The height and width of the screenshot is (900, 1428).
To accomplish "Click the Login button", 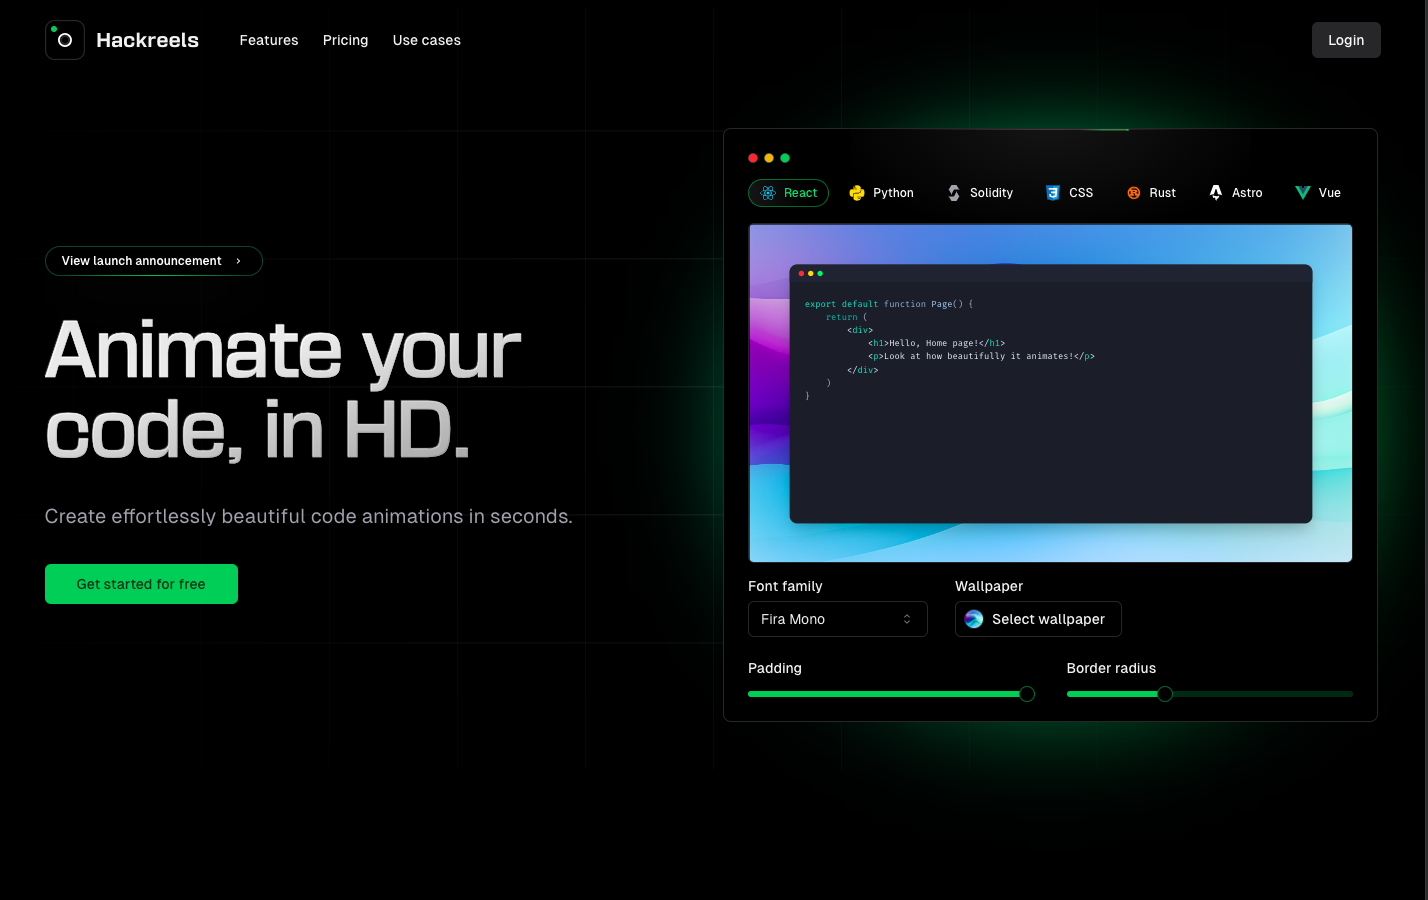I will pos(1345,40).
